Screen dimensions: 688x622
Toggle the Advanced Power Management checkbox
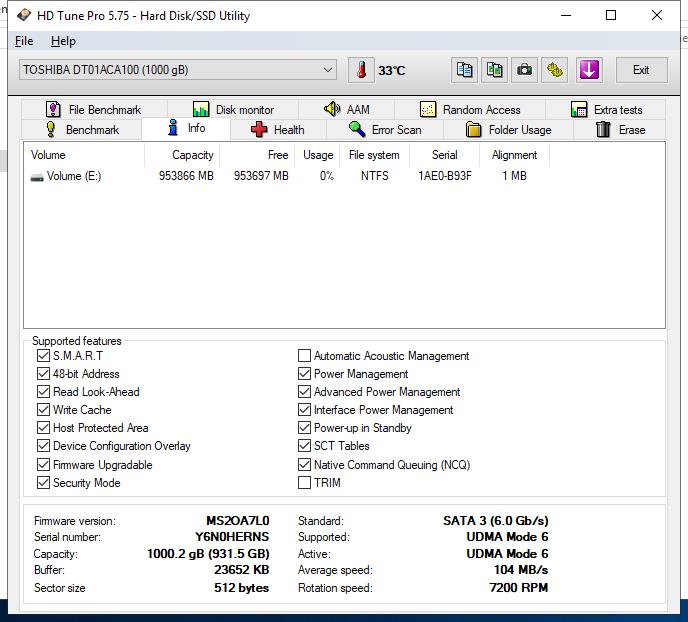click(304, 391)
